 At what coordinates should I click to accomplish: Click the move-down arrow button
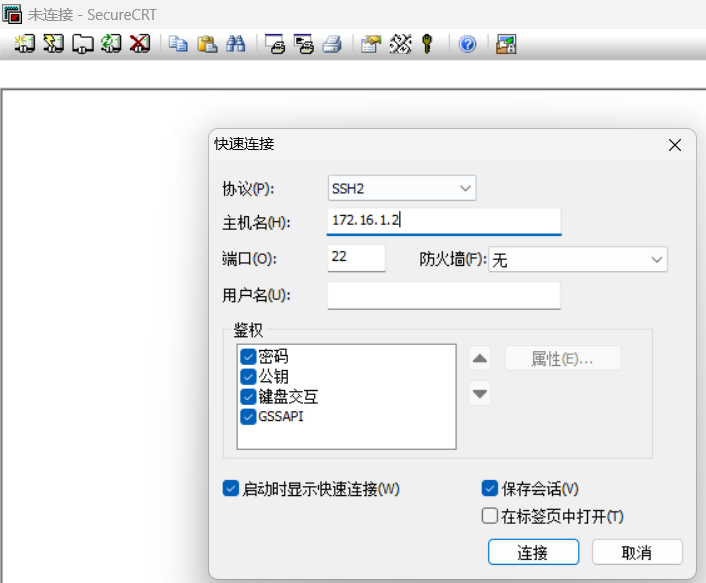click(x=480, y=394)
